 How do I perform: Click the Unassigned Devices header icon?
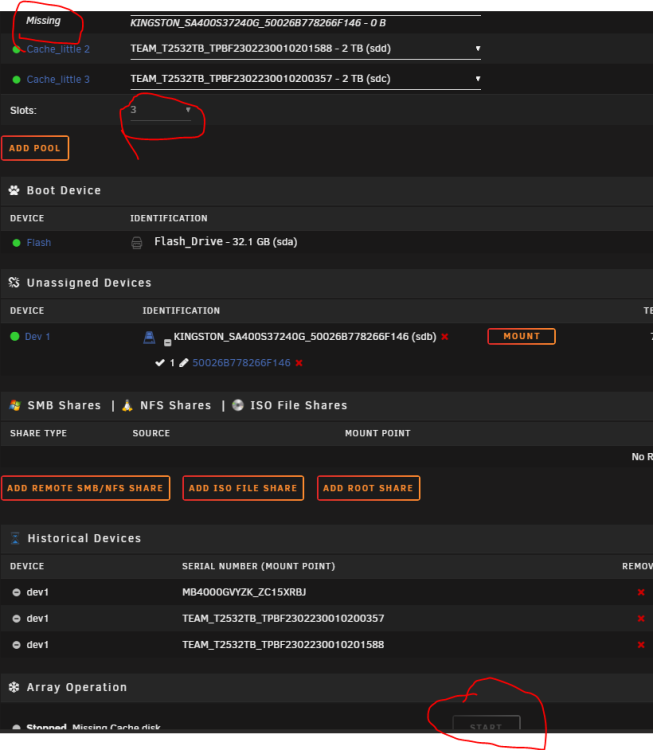(14, 283)
